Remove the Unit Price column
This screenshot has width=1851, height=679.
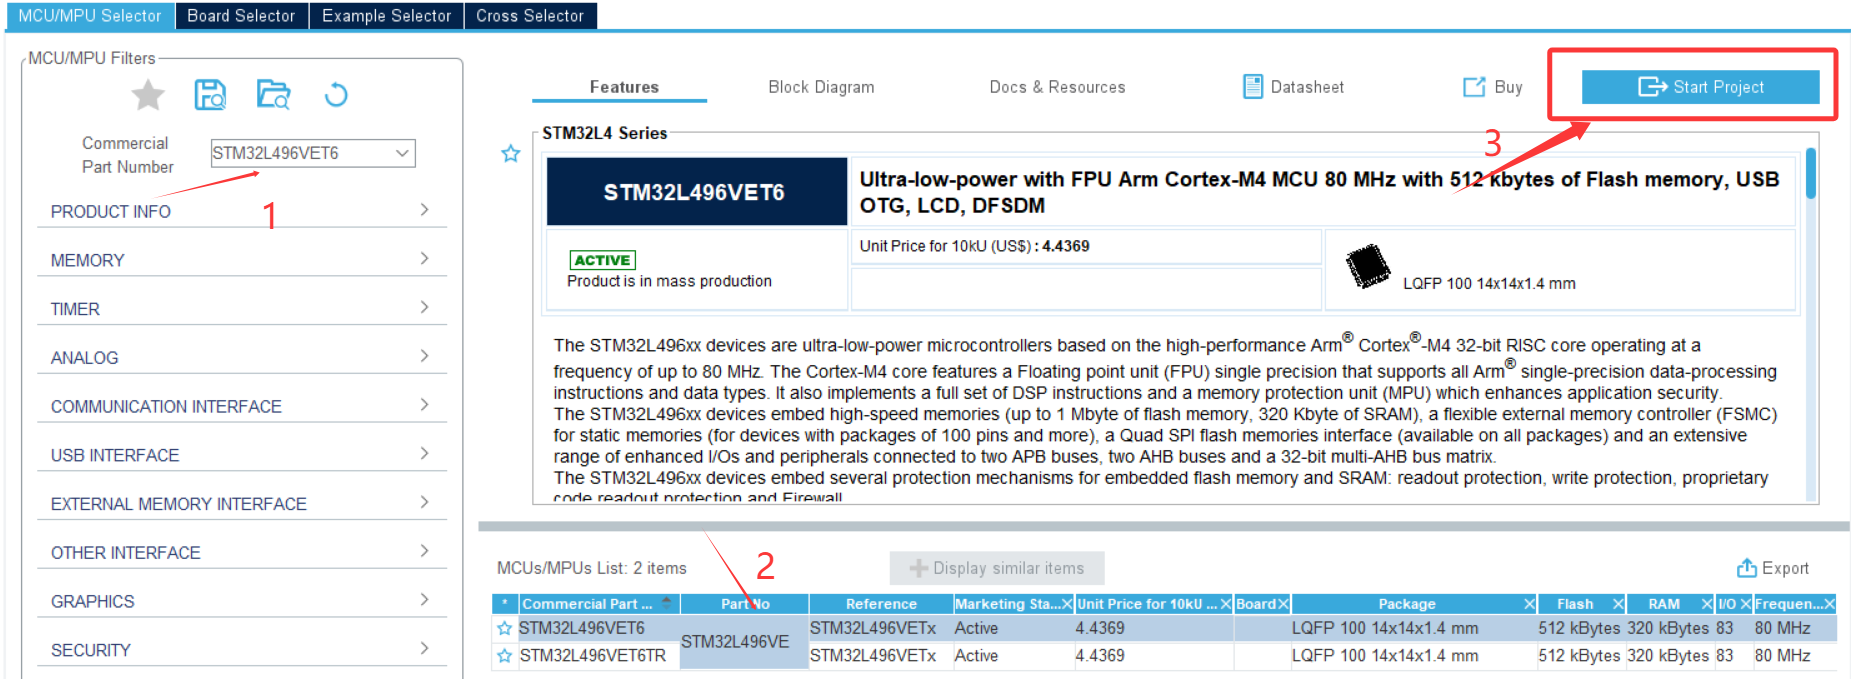tap(1225, 604)
